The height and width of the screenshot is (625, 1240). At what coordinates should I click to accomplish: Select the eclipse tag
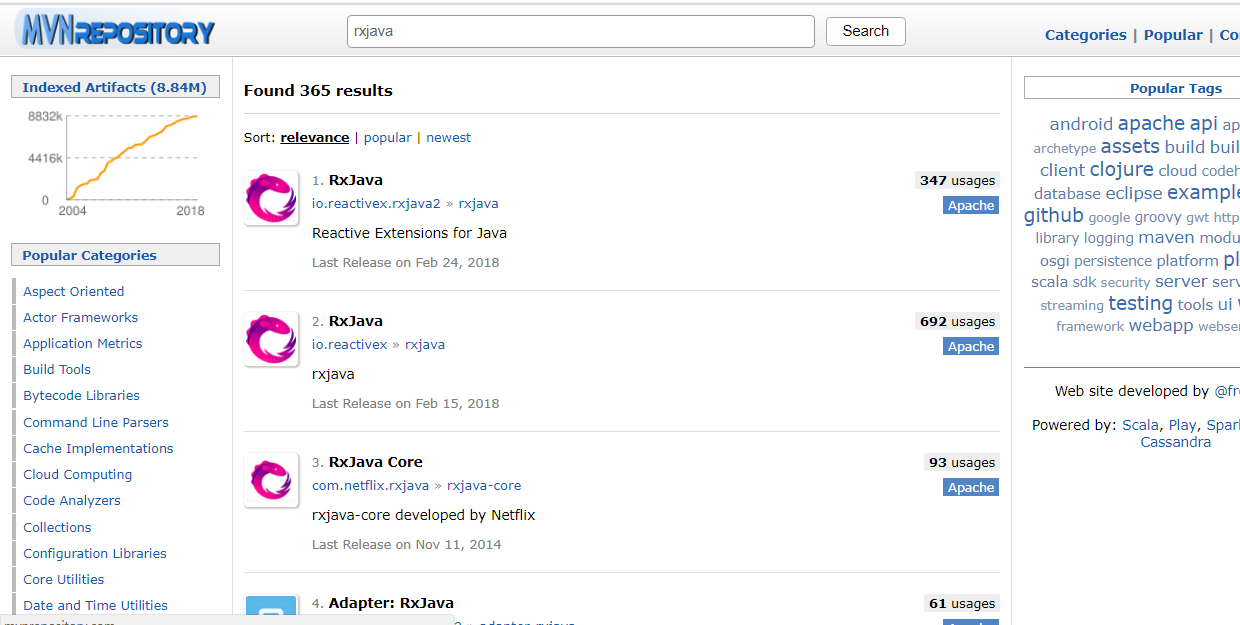click(x=1134, y=193)
